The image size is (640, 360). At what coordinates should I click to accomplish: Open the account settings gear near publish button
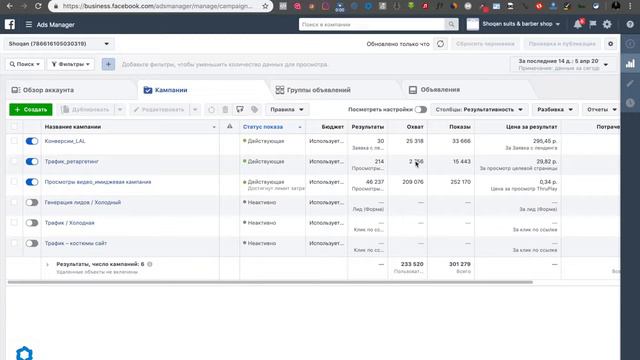[611, 44]
